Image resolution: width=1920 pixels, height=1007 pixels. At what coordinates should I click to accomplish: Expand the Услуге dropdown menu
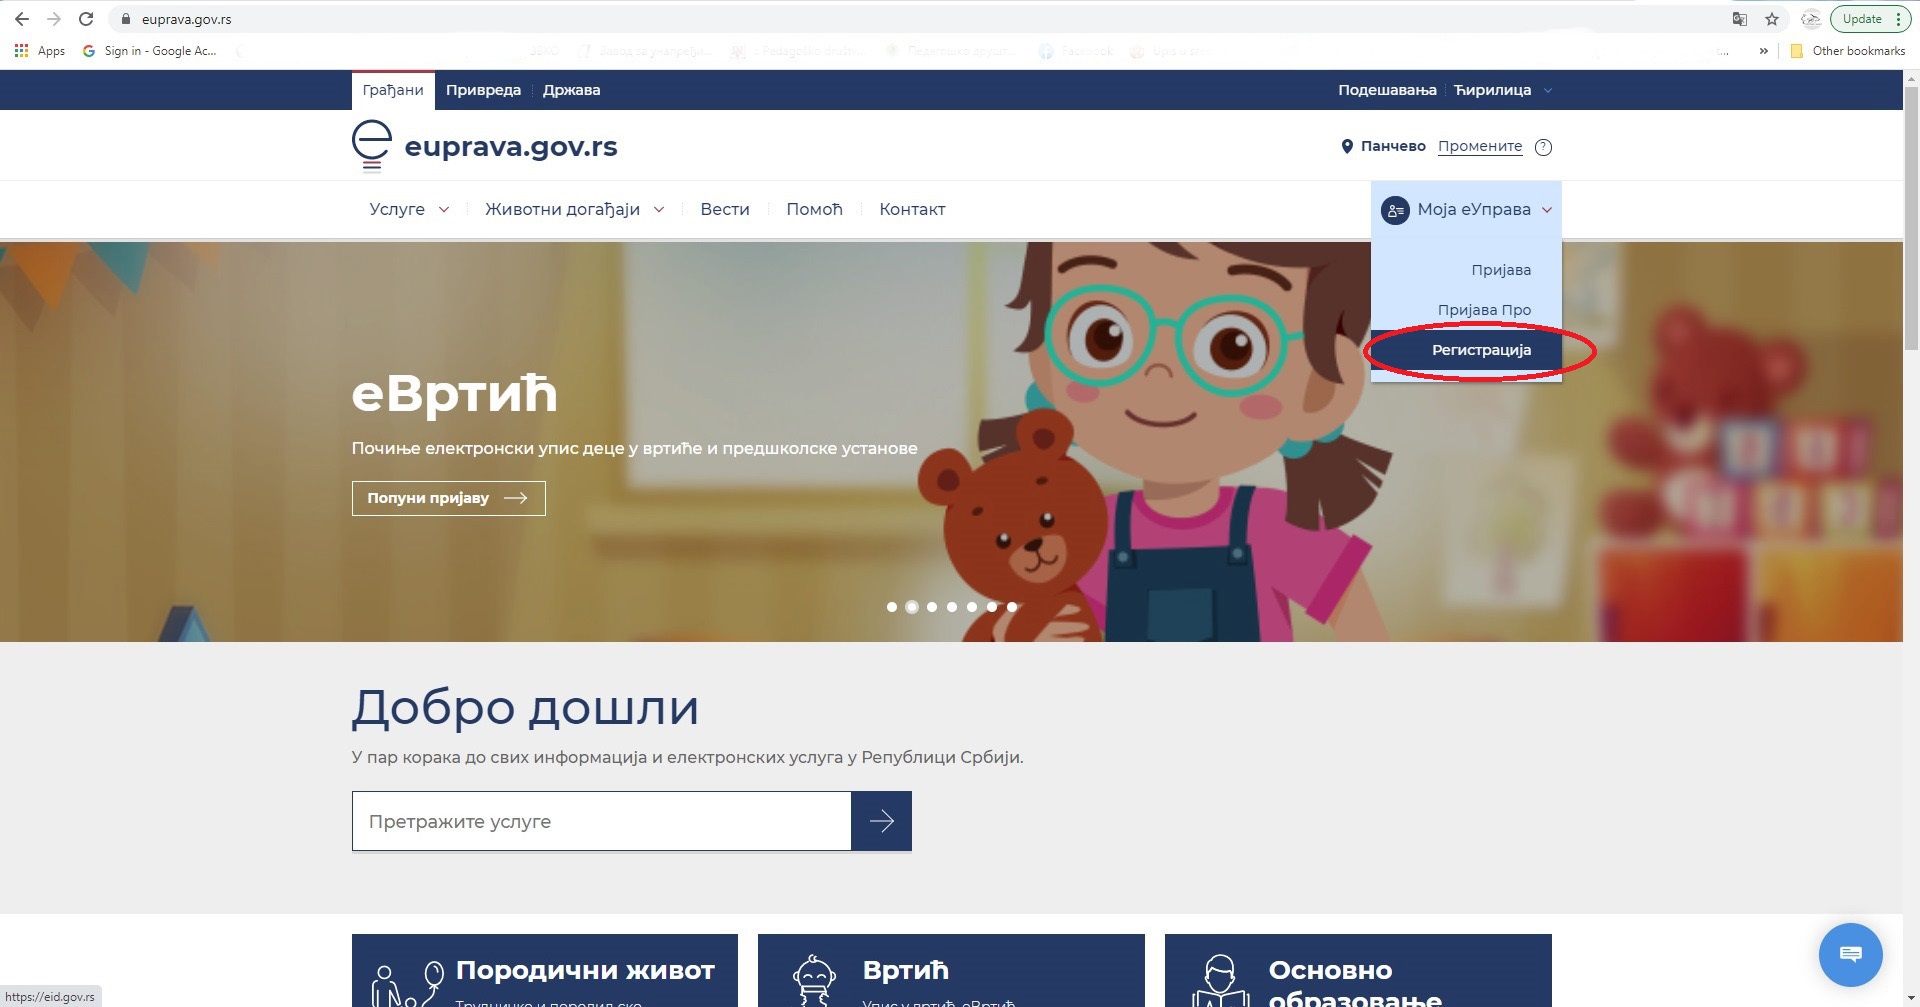pyautogui.click(x=409, y=209)
